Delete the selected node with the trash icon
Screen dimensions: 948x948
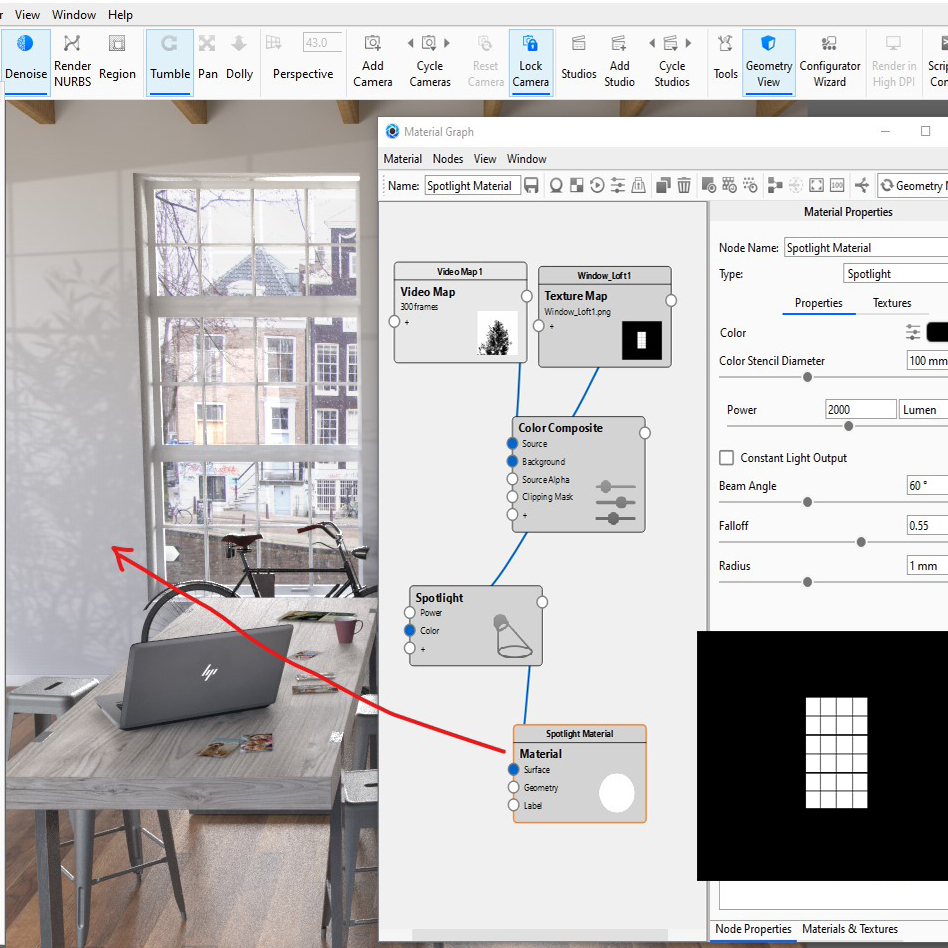pos(684,185)
